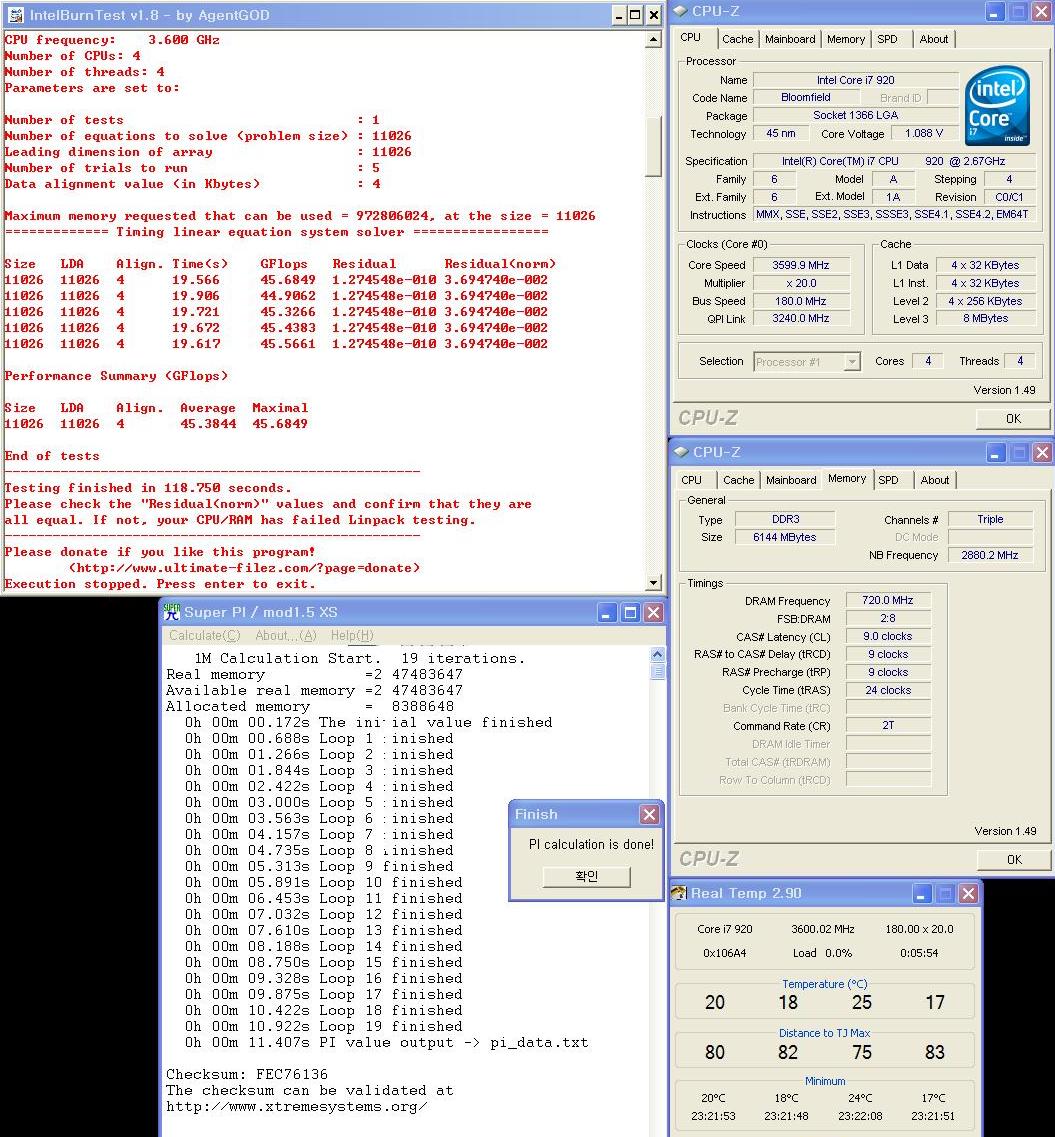Open the Cache tab in lower CPU-Z
The height and width of the screenshot is (1137, 1055).
pos(739,480)
